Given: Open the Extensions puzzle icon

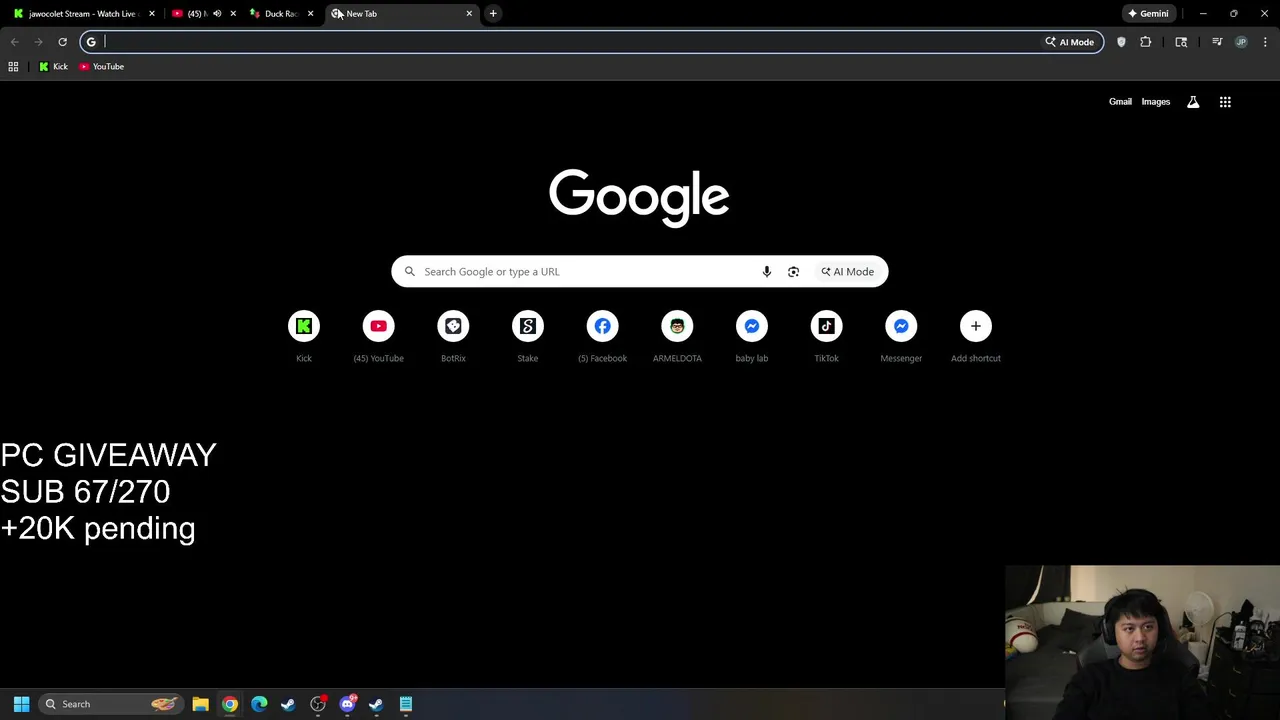Looking at the screenshot, I should [1146, 42].
